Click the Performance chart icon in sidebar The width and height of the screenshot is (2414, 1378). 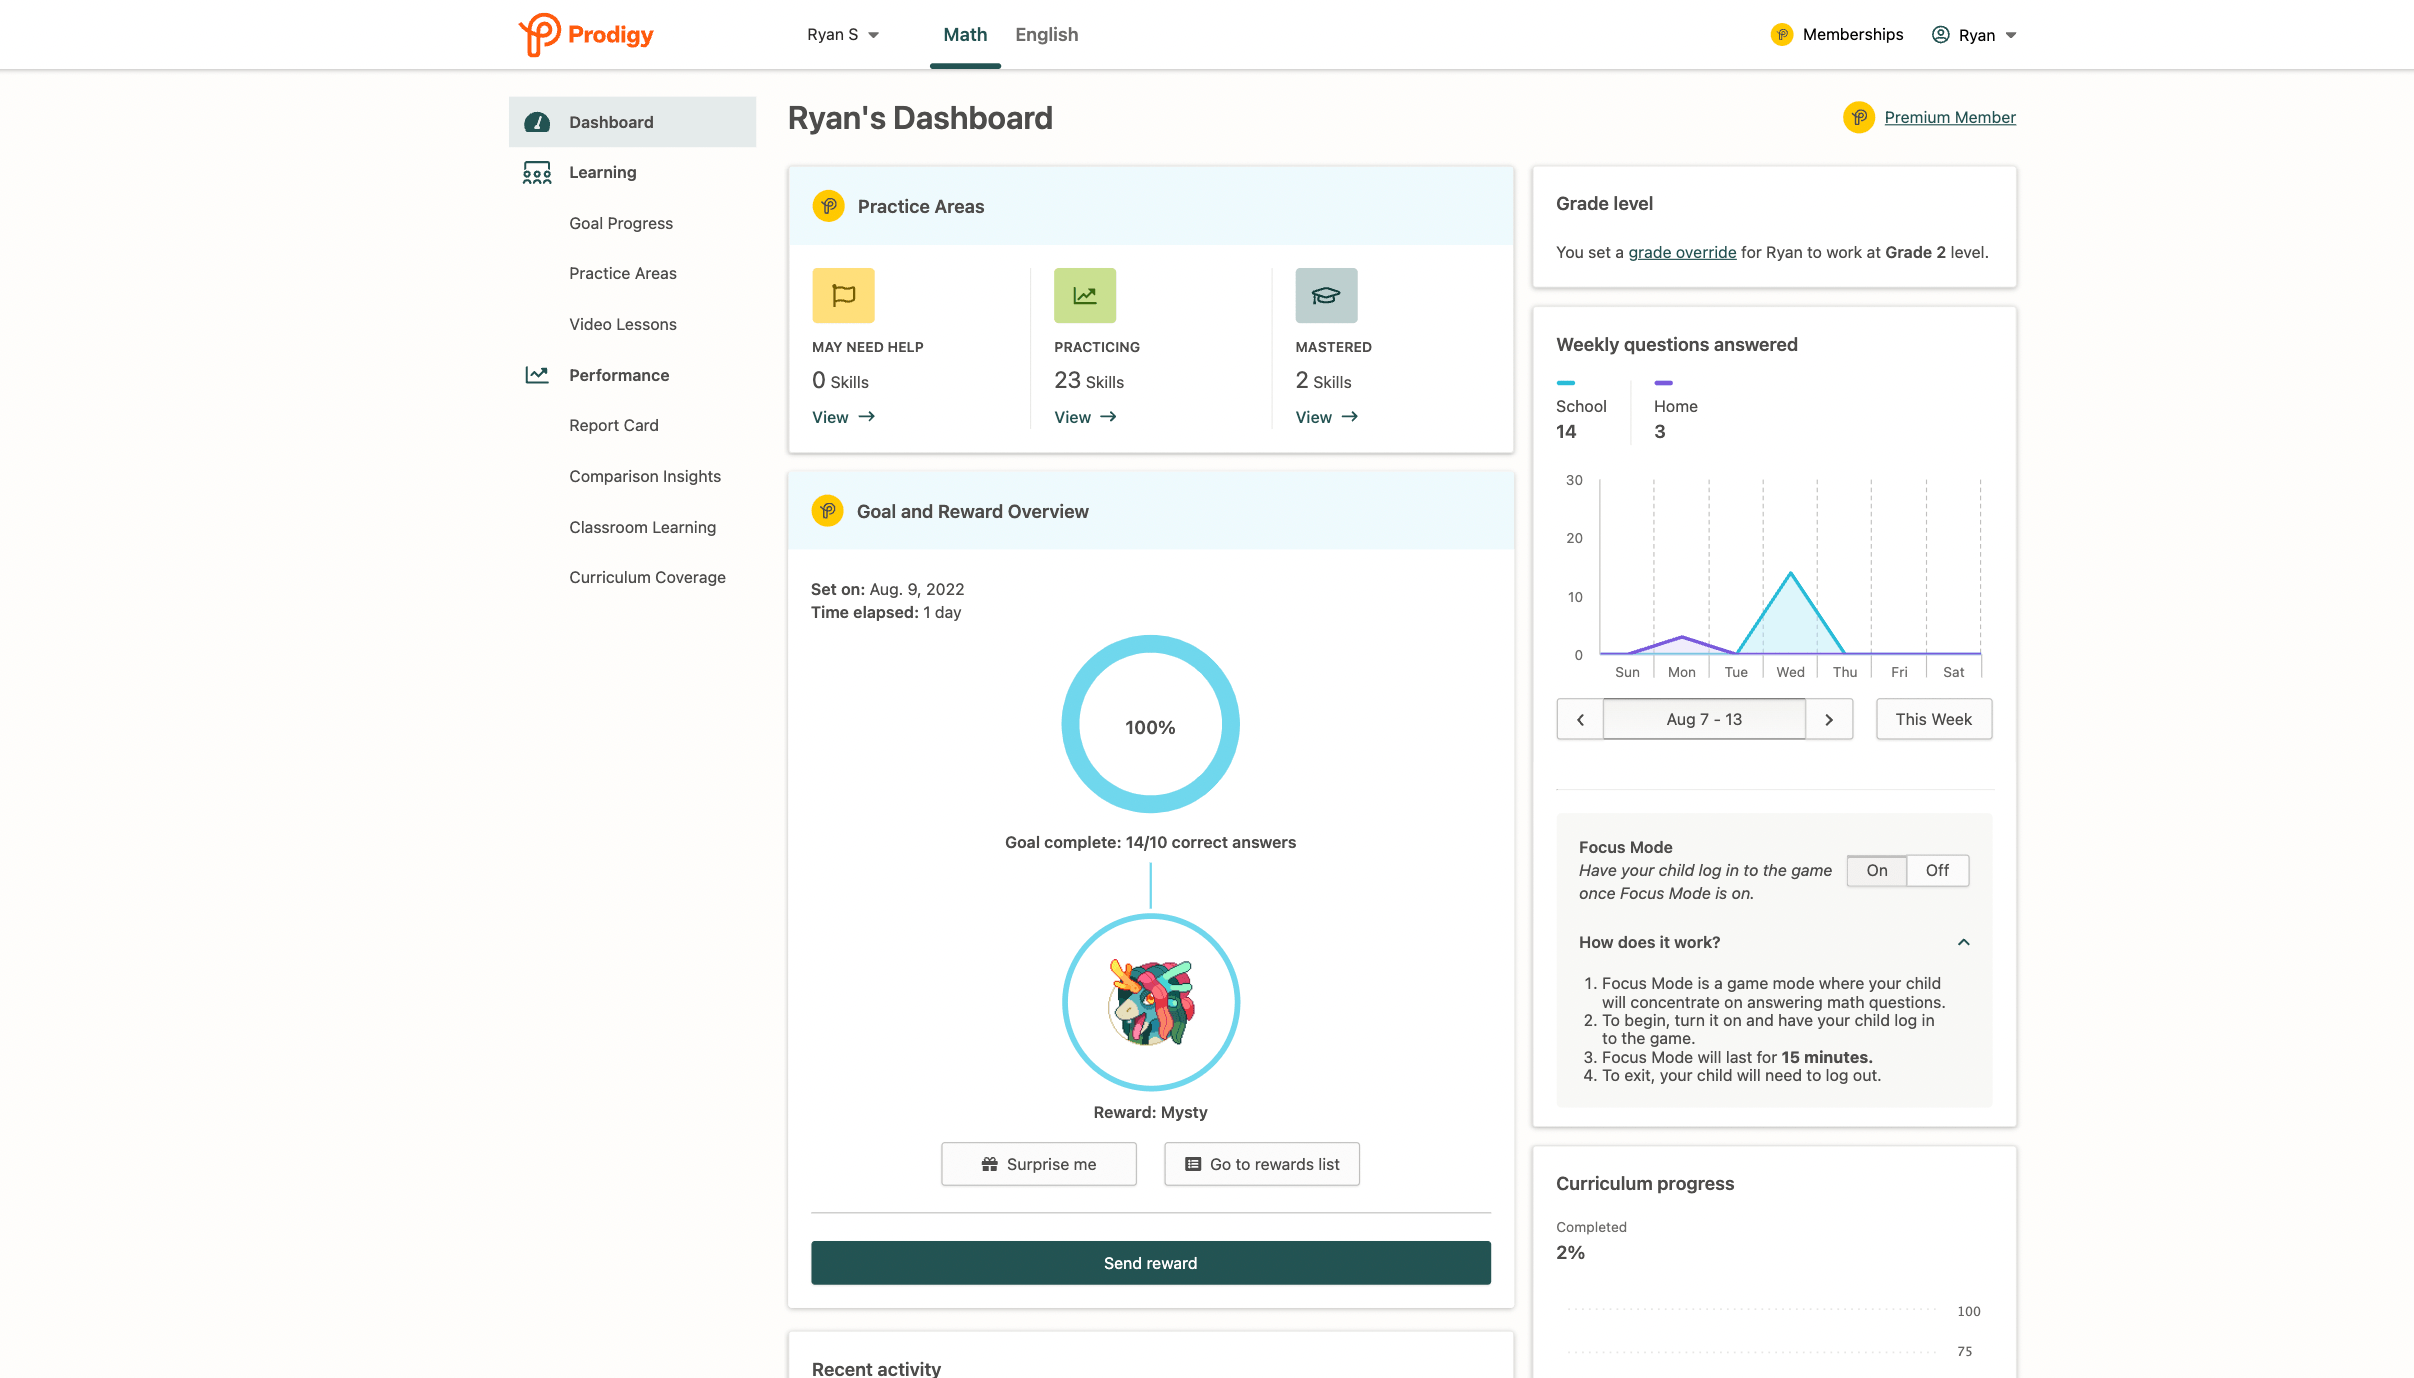[537, 375]
